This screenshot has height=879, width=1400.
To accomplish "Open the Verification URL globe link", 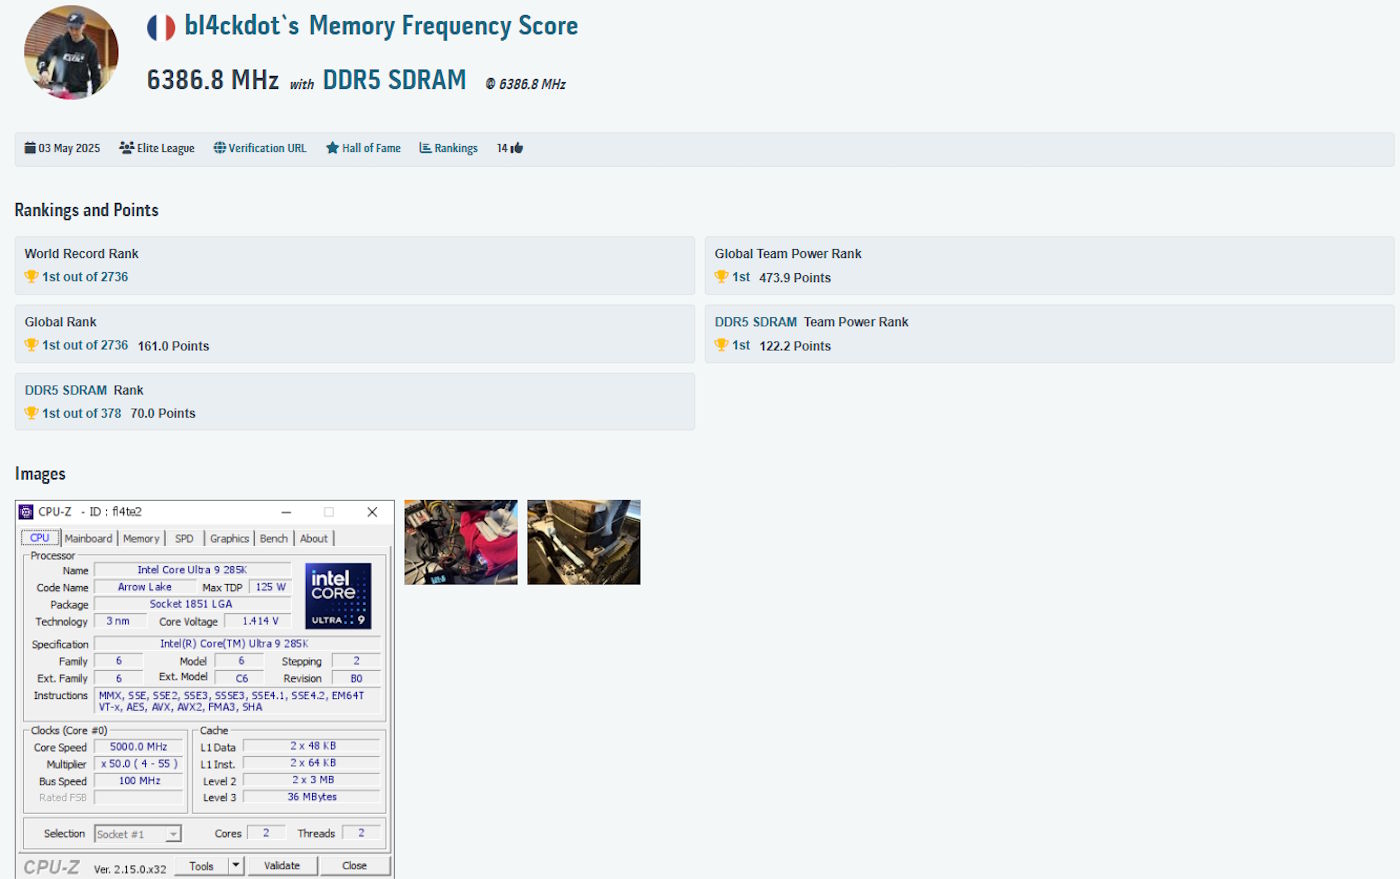I will pyautogui.click(x=260, y=148).
